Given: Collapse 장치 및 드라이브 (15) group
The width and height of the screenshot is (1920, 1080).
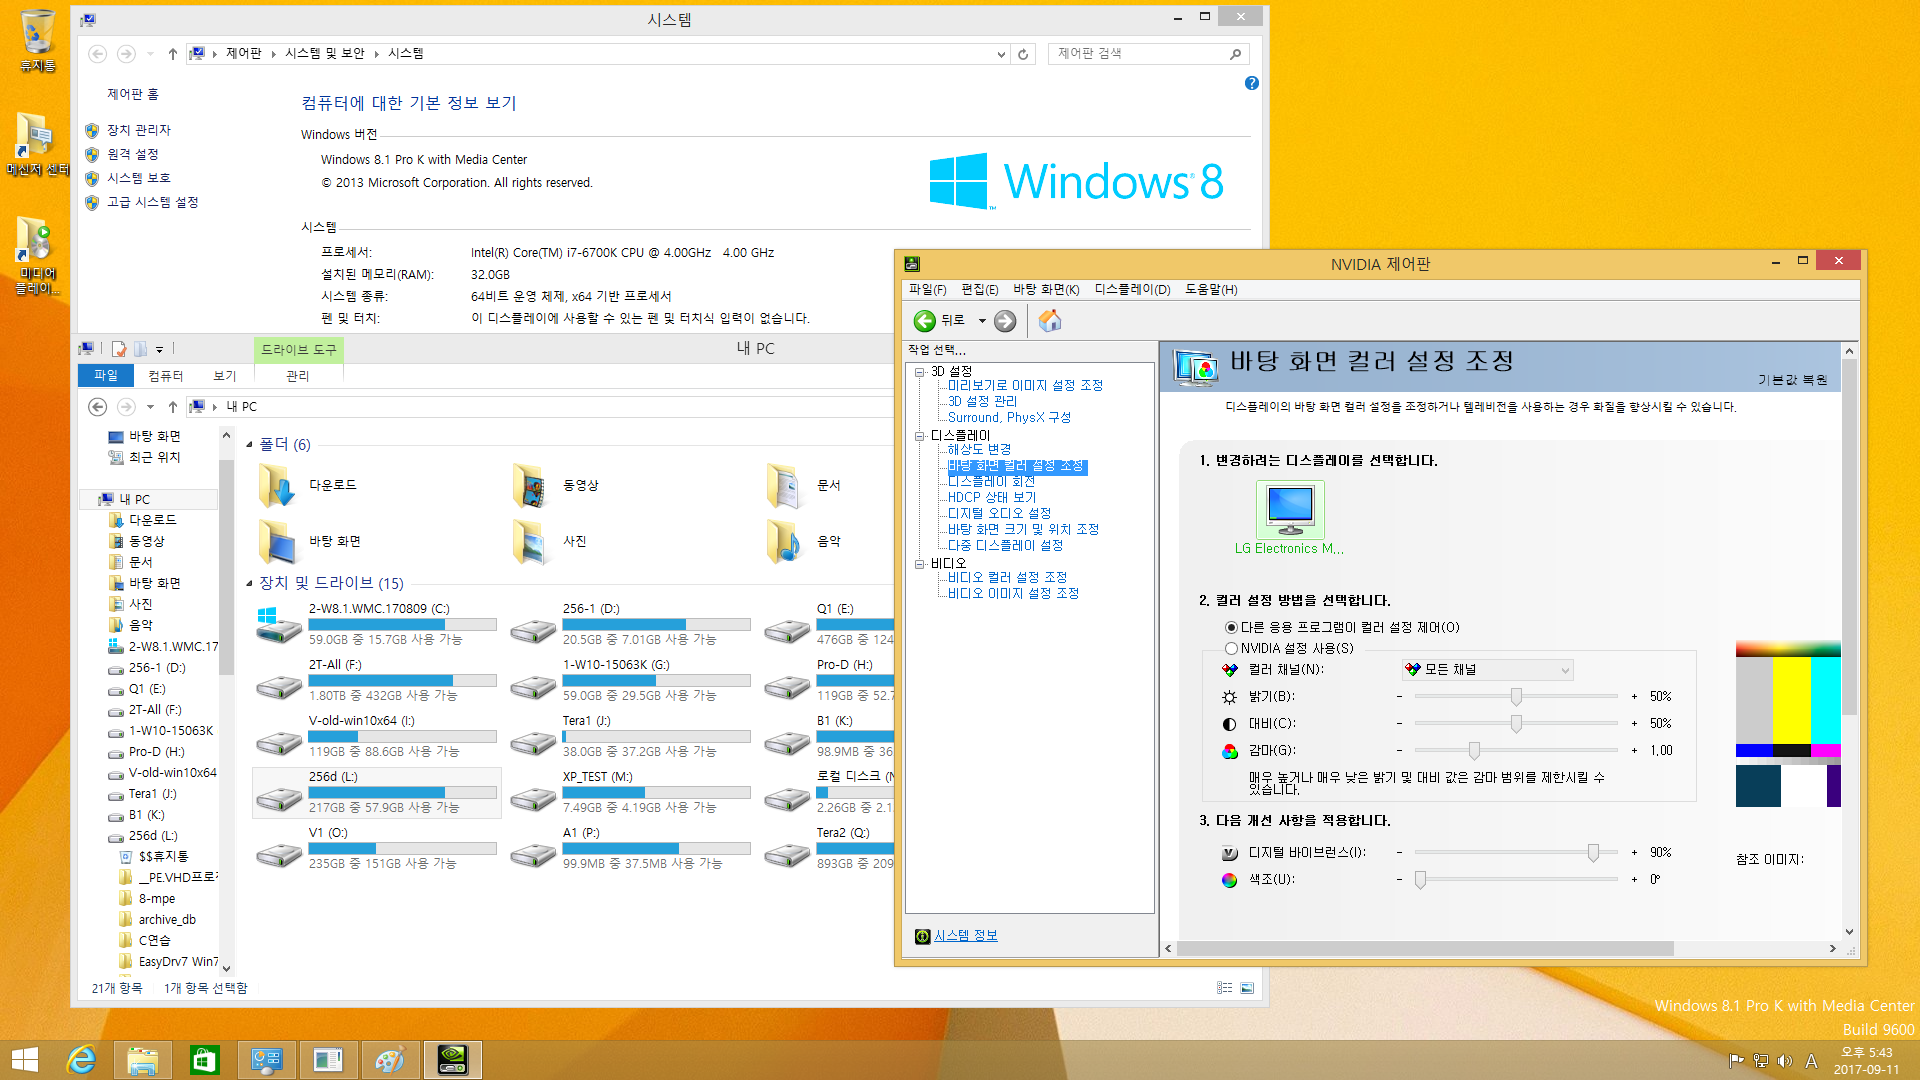Looking at the screenshot, I should [250, 584].
